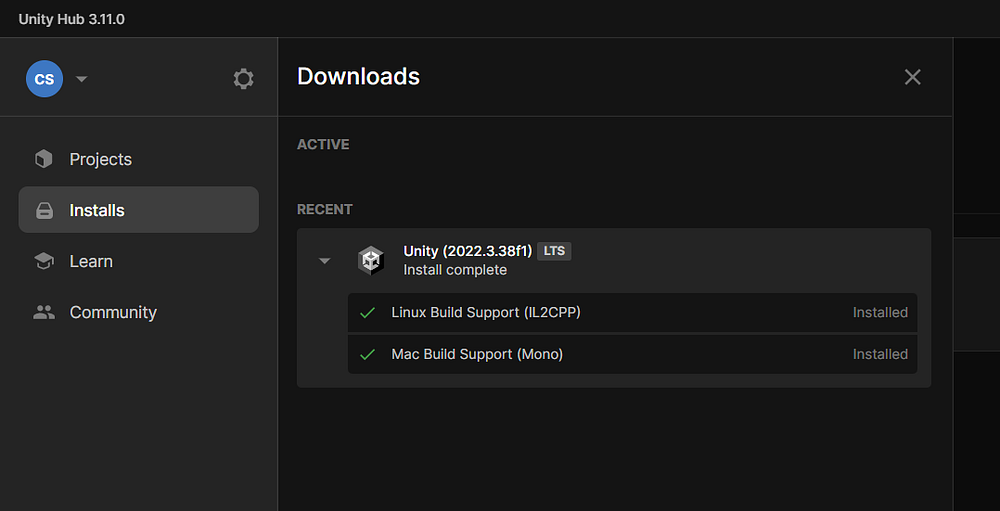Viewport: 1000px width, 511px height.
Task: Close the Downloads panel
Action: point(913,77)
